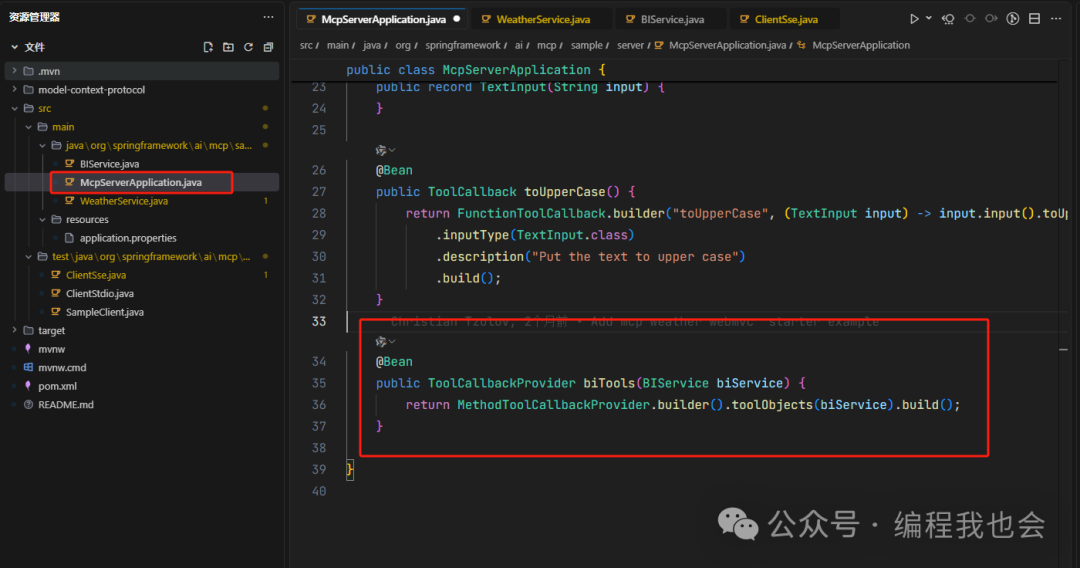Click the Run Java play button

pos(913,19)
